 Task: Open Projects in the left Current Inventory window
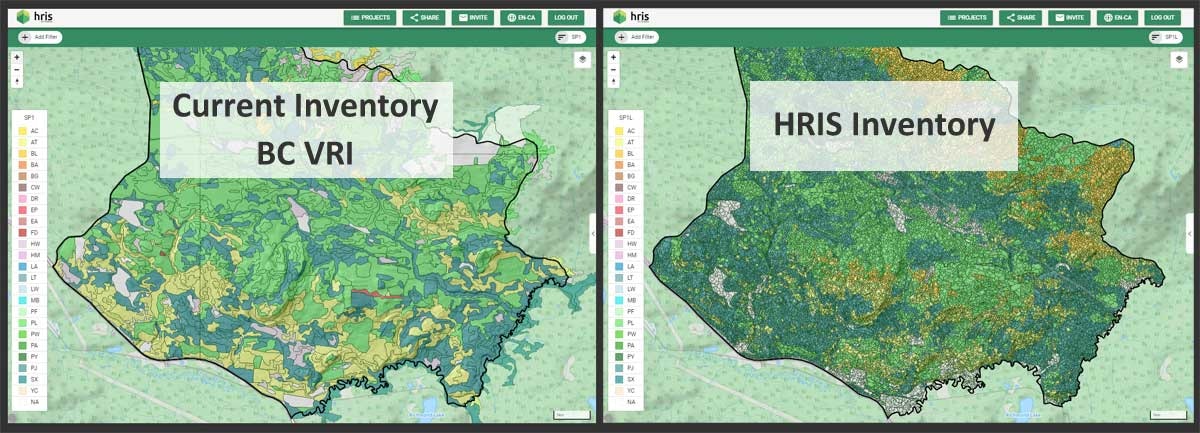(x=370, y=17)
